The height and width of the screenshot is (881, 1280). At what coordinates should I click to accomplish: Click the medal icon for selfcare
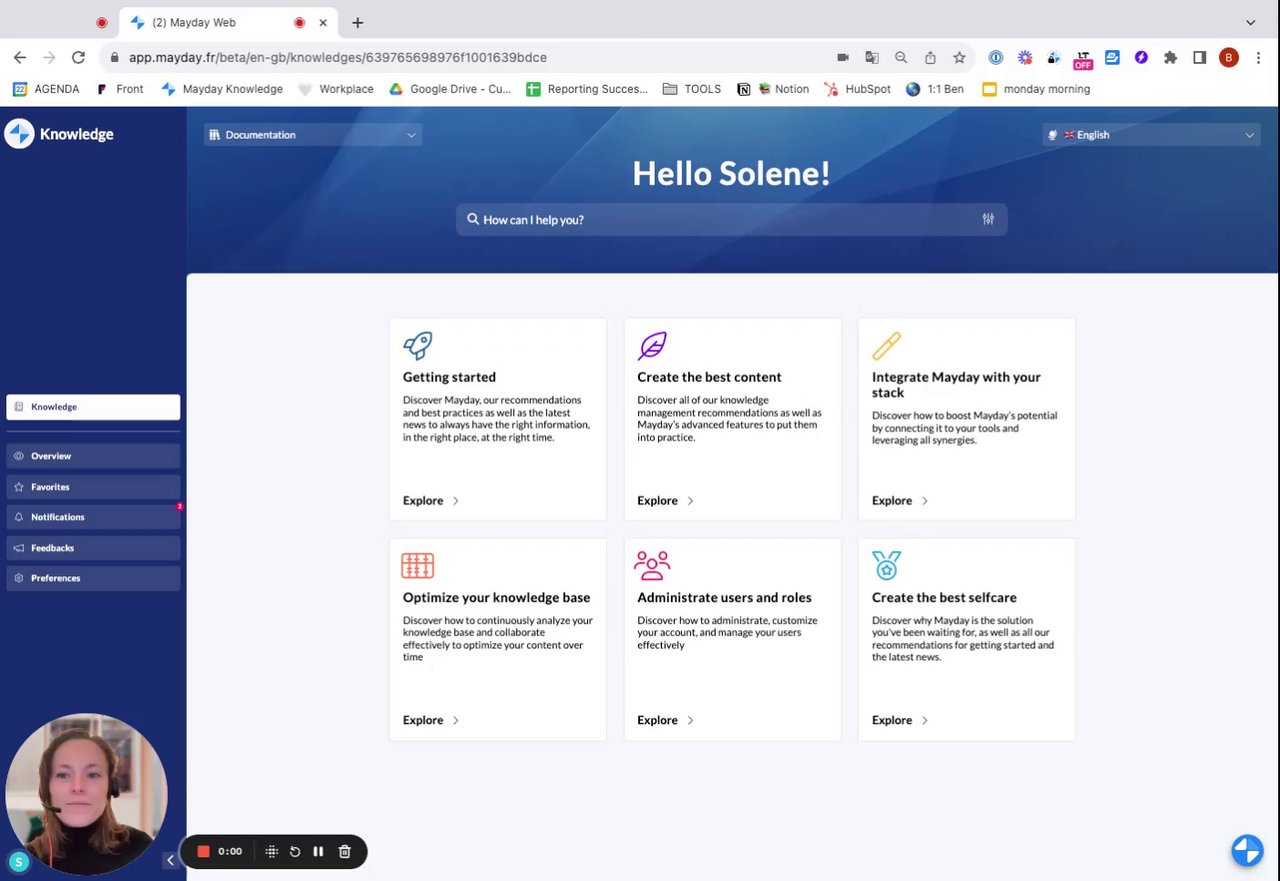(886, 566)
